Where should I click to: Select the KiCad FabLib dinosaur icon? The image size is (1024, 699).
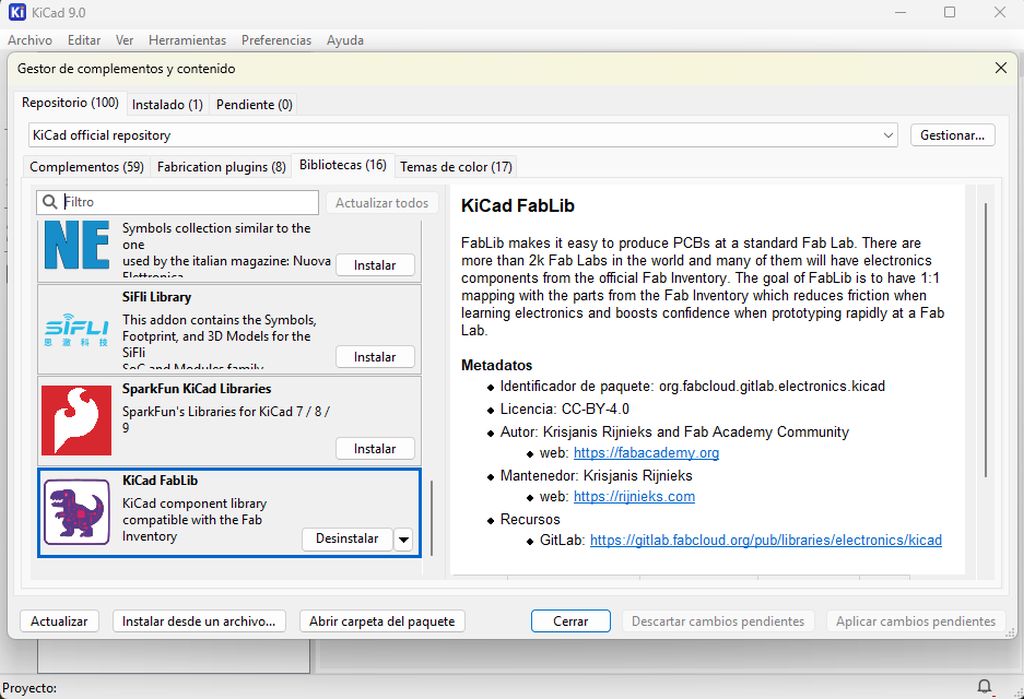(76, 512)
